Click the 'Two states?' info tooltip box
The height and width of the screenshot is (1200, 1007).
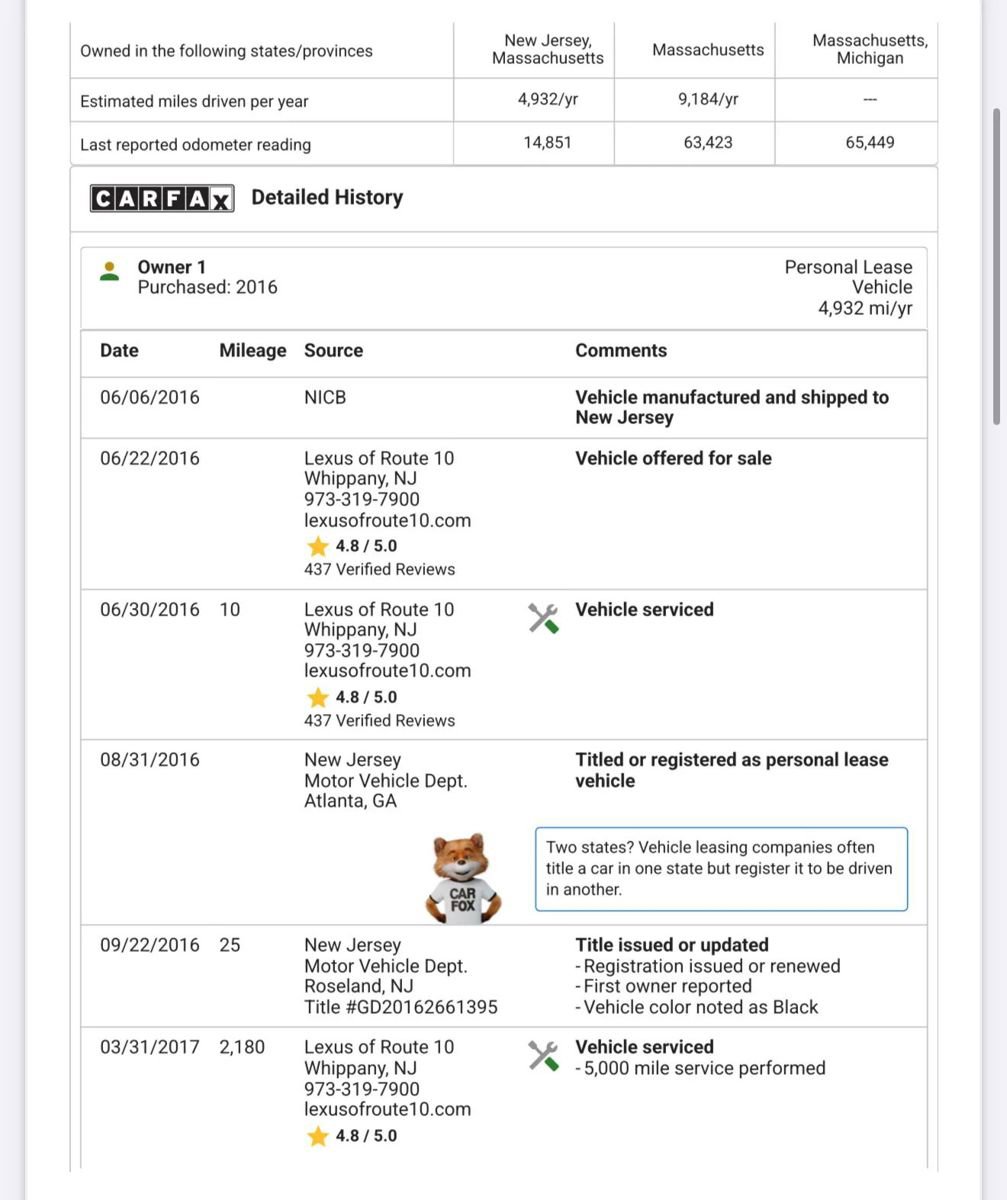[721, 868]
